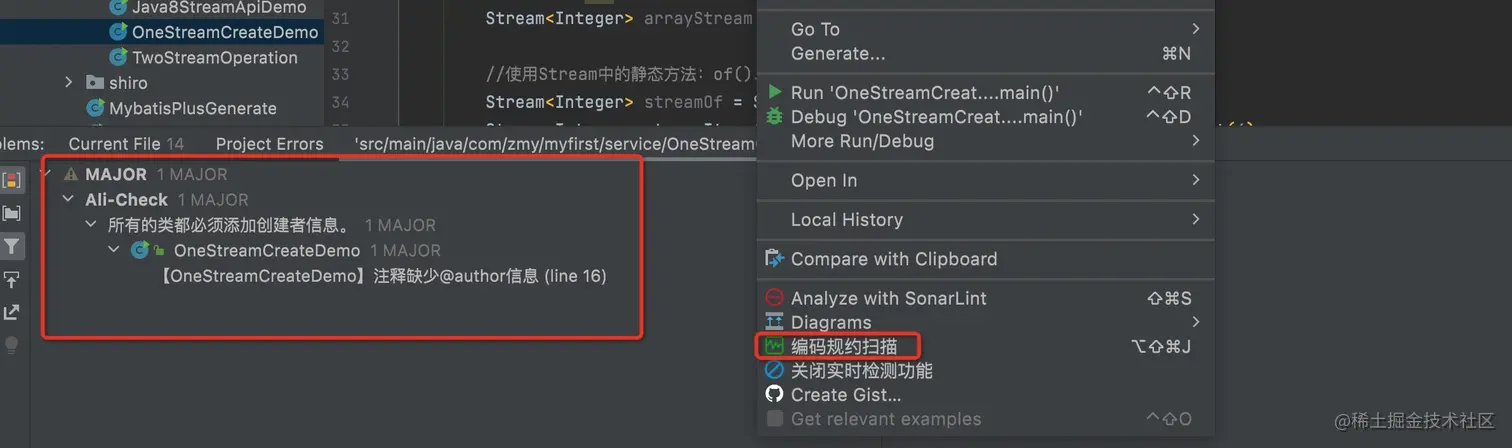
Task: Switch to the Project Errors tab
Action: (x=269, y=144)
